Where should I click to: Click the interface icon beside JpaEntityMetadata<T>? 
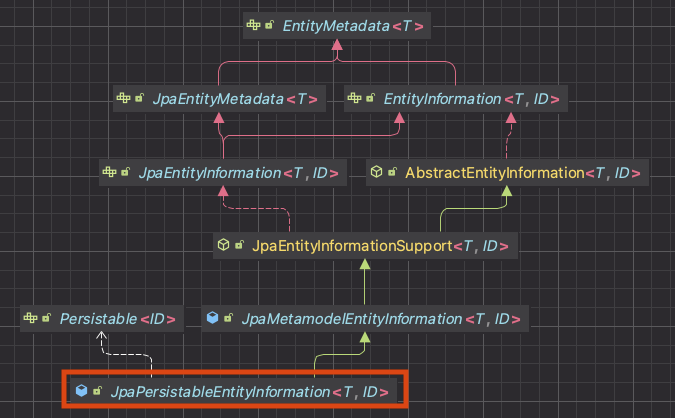pos(123,98)
